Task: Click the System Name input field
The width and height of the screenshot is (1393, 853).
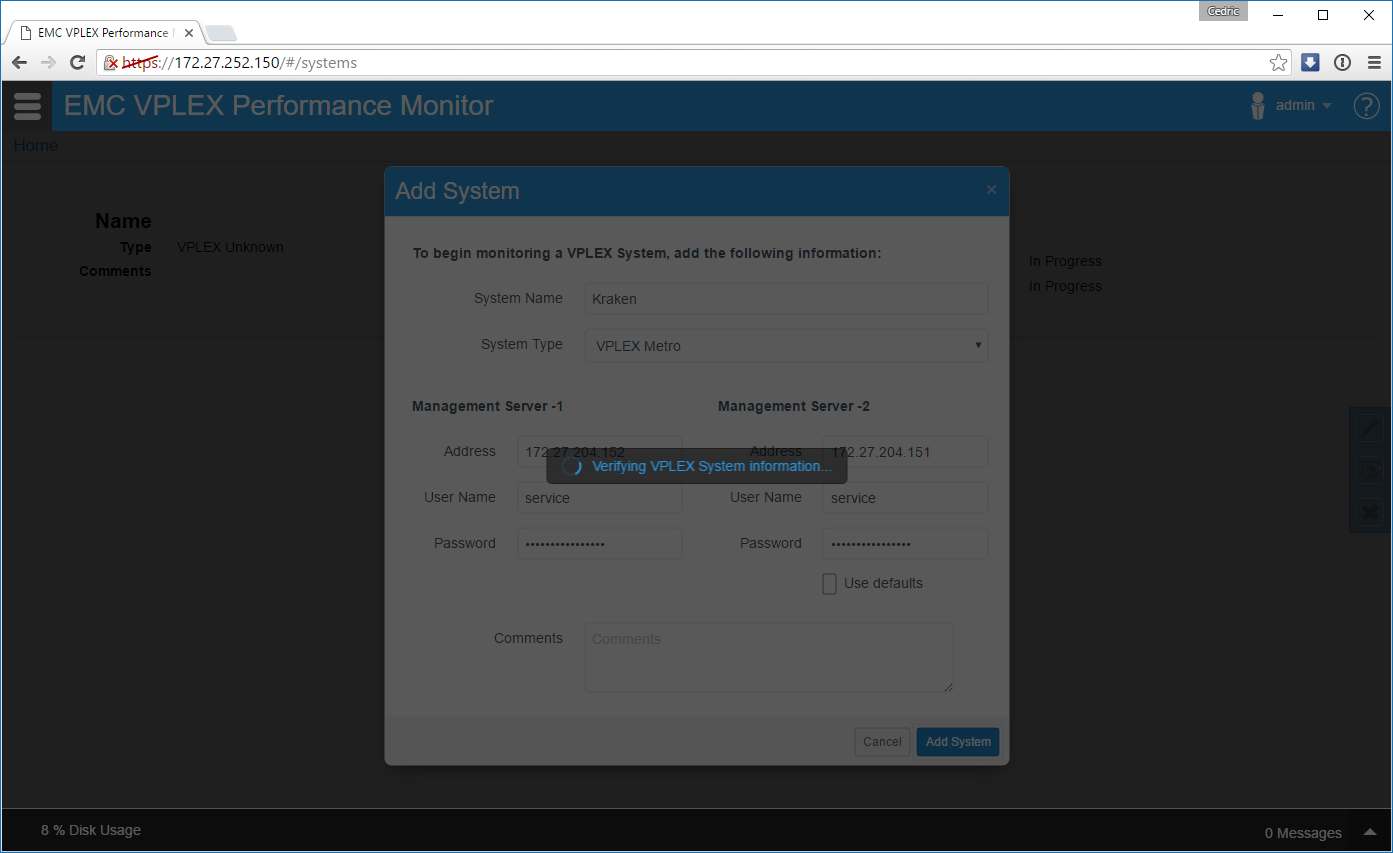Action: pos(786,299)
